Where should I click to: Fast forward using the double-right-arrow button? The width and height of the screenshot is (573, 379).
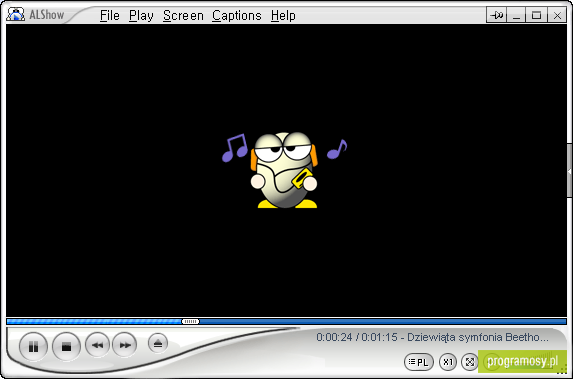point(125,345)
